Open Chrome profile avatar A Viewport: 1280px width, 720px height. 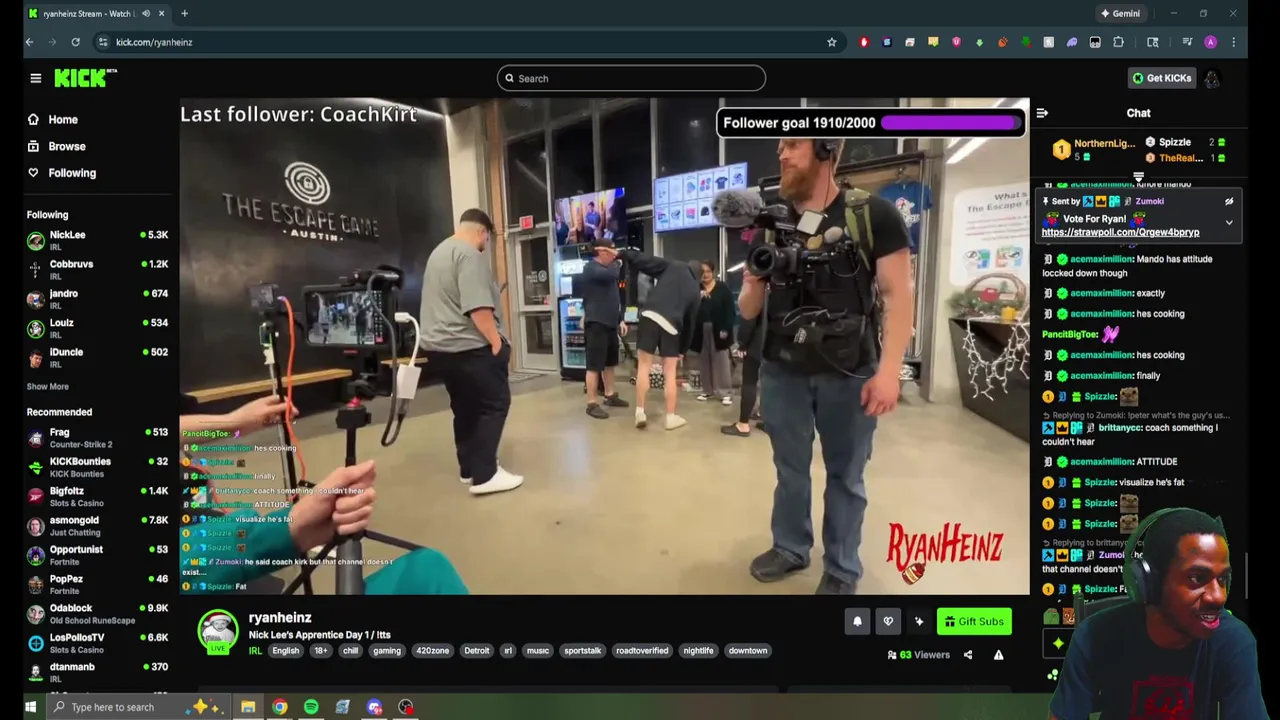[1210, 42]
